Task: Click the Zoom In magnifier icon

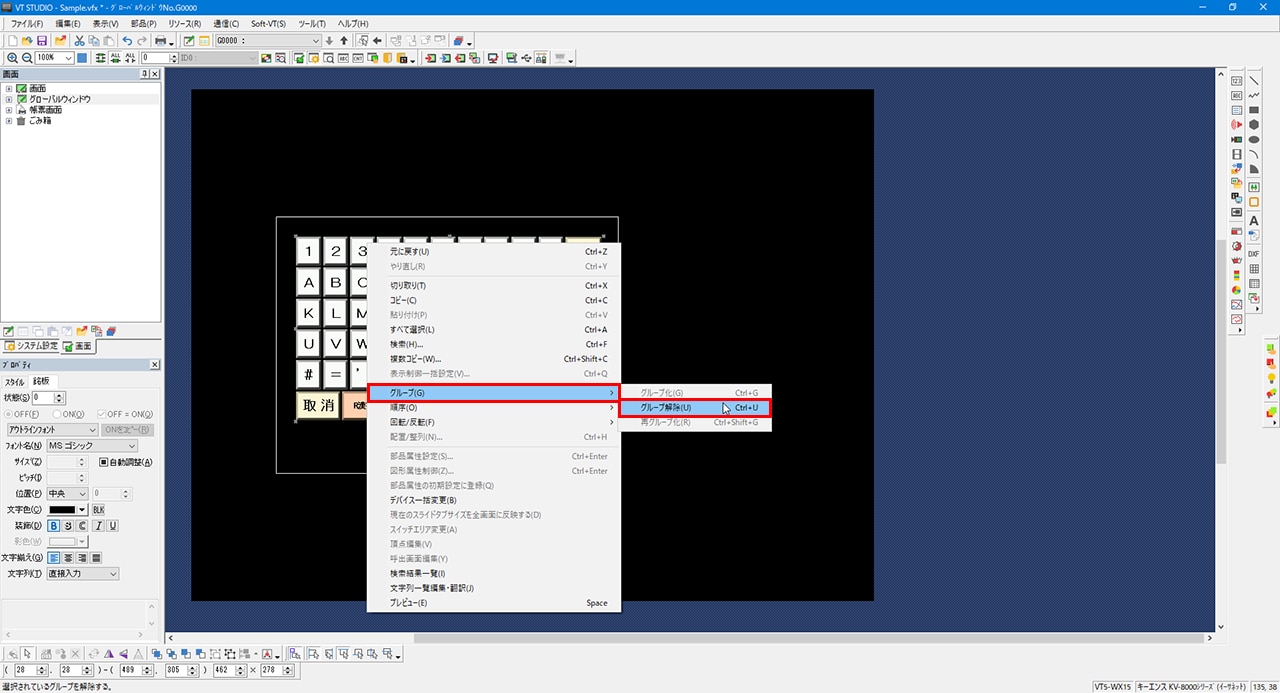Action: 12,58
